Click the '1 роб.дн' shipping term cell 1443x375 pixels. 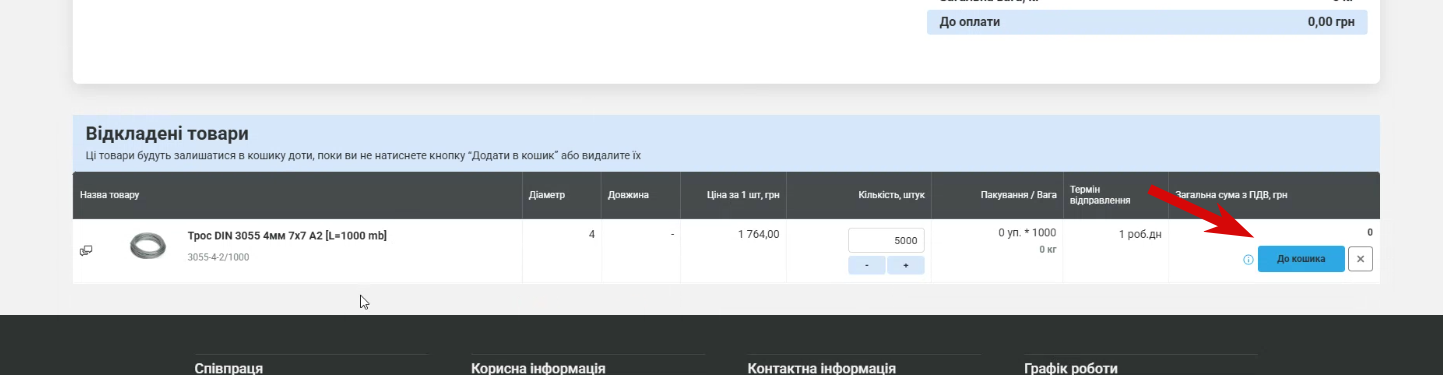[1140, 234]
